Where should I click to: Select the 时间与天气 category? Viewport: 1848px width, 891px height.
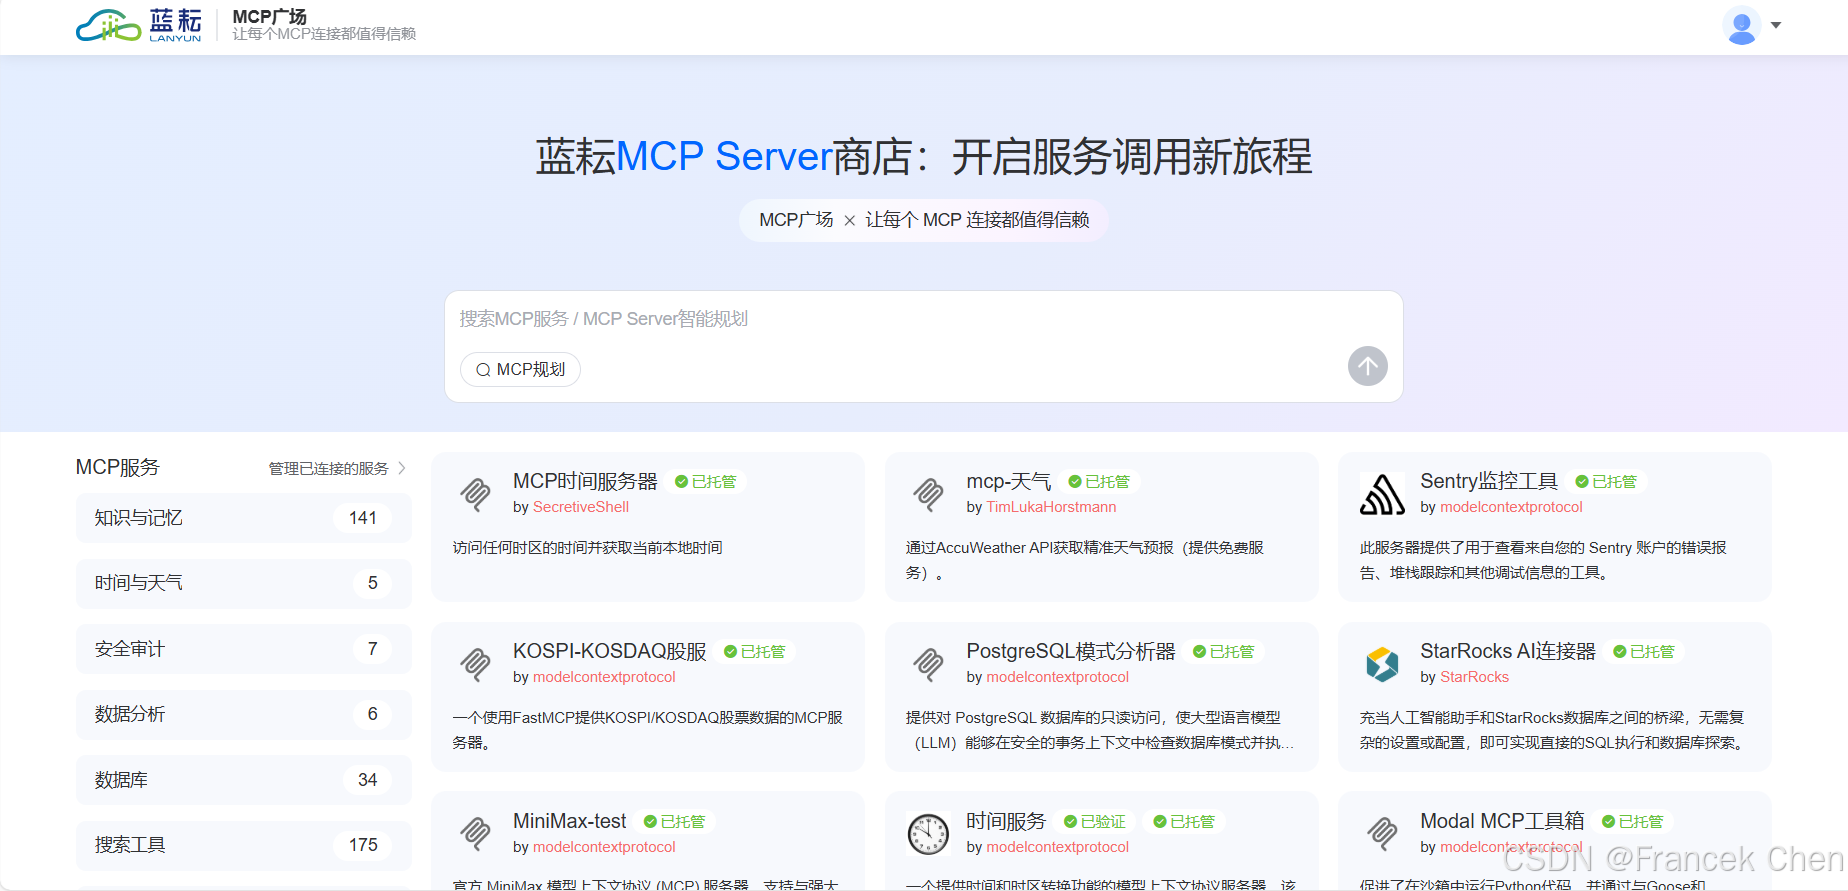click(x=243, y=583)
